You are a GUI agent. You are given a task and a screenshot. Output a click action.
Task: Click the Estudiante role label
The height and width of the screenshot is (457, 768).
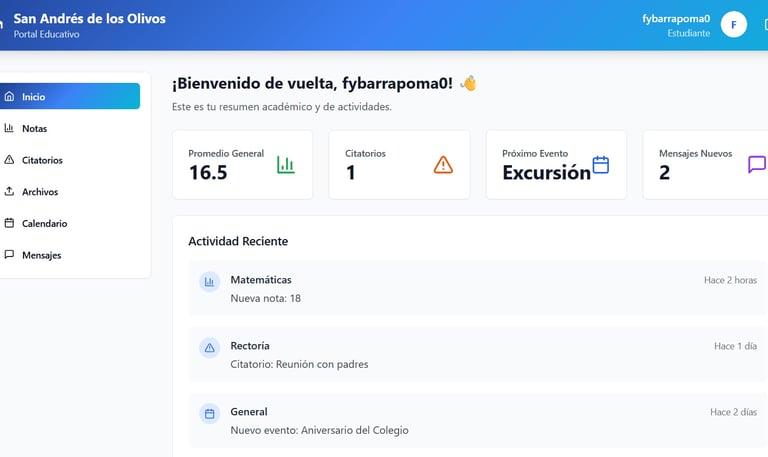point(689,33)
